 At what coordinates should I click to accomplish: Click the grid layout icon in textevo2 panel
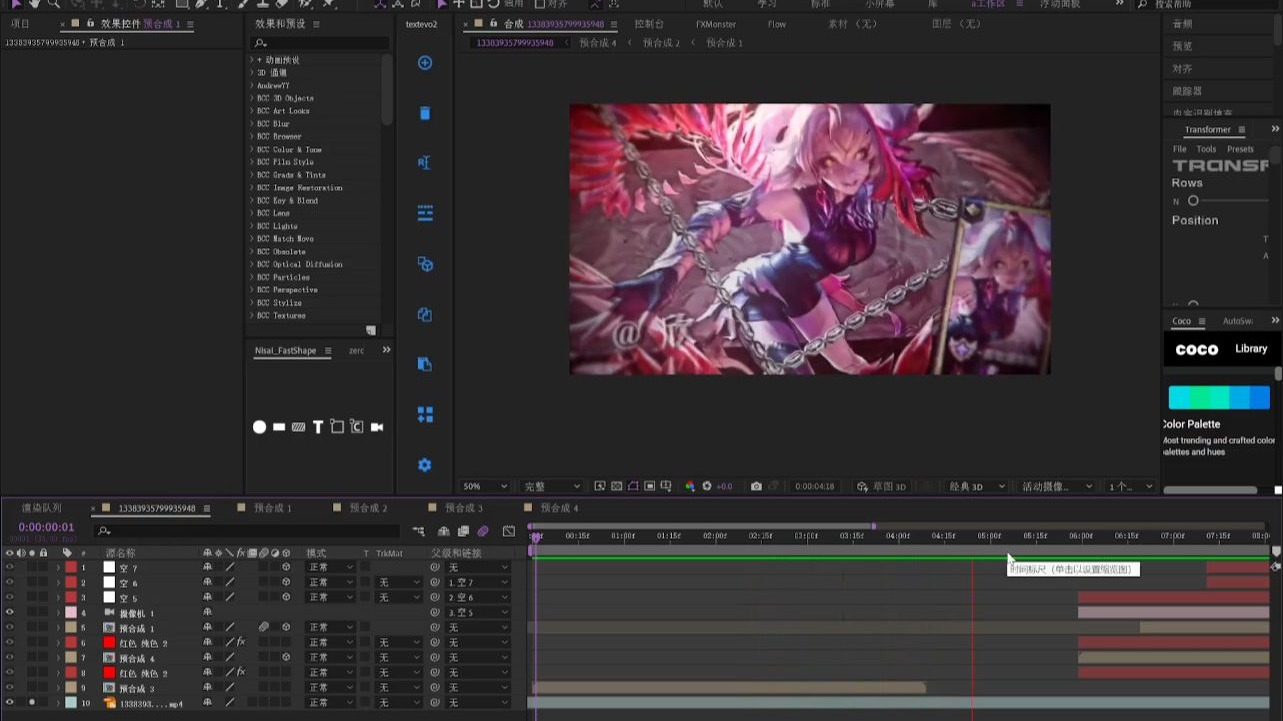[x=425, y=415]
